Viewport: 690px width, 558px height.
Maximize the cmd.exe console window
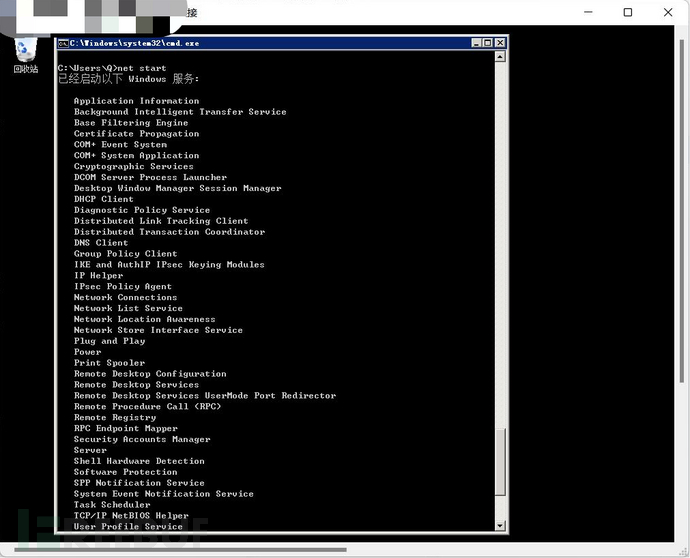coord(488,43)
